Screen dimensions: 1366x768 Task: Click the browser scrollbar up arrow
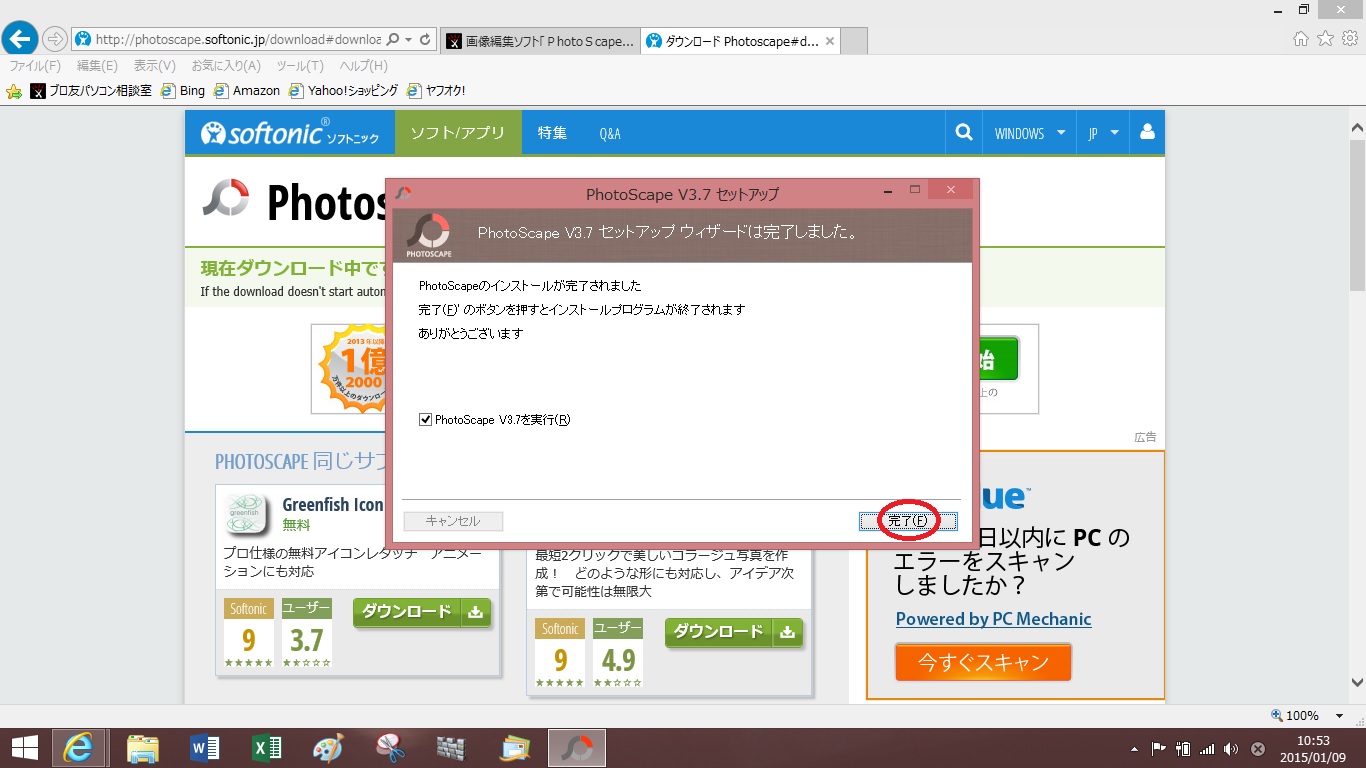[x=1357, y=128]
